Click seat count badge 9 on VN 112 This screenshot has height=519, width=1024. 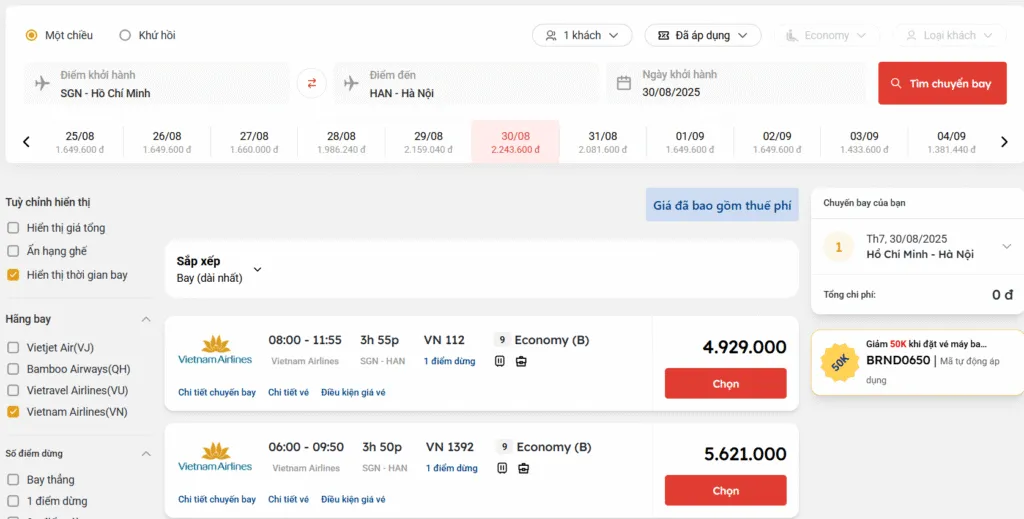click(502, 340)
